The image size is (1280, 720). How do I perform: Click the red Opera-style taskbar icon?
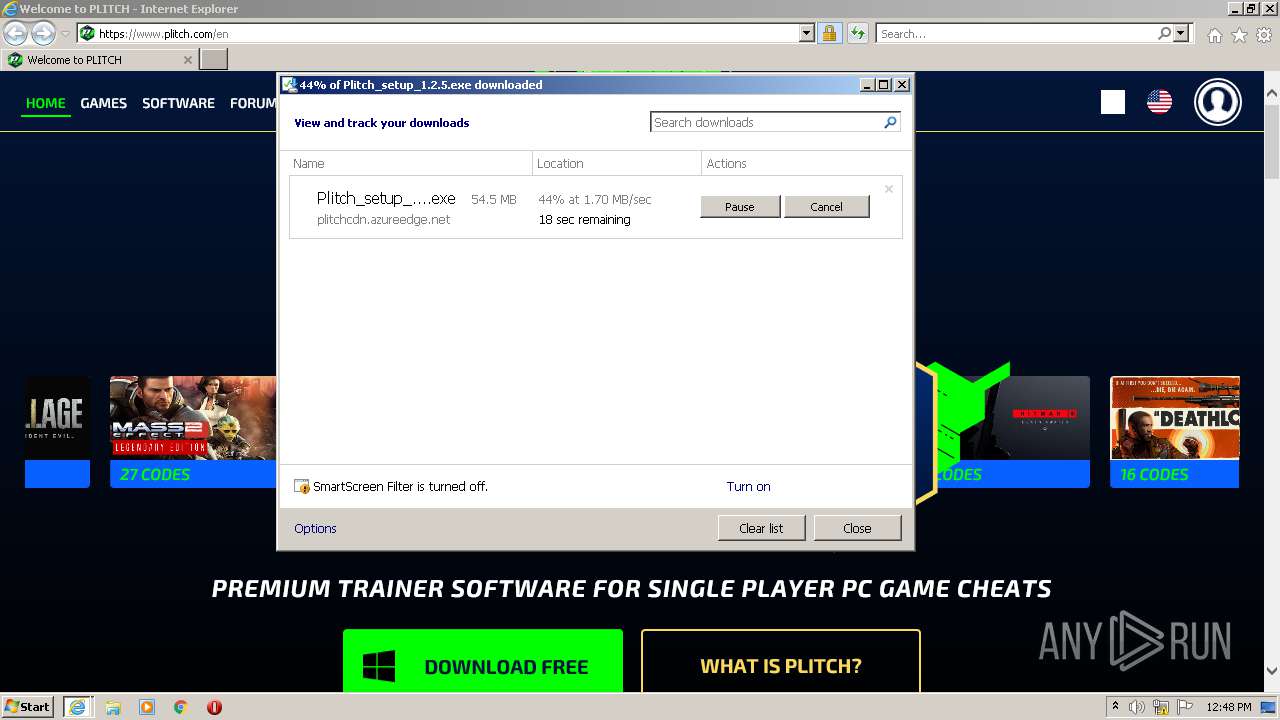(214, 707)
